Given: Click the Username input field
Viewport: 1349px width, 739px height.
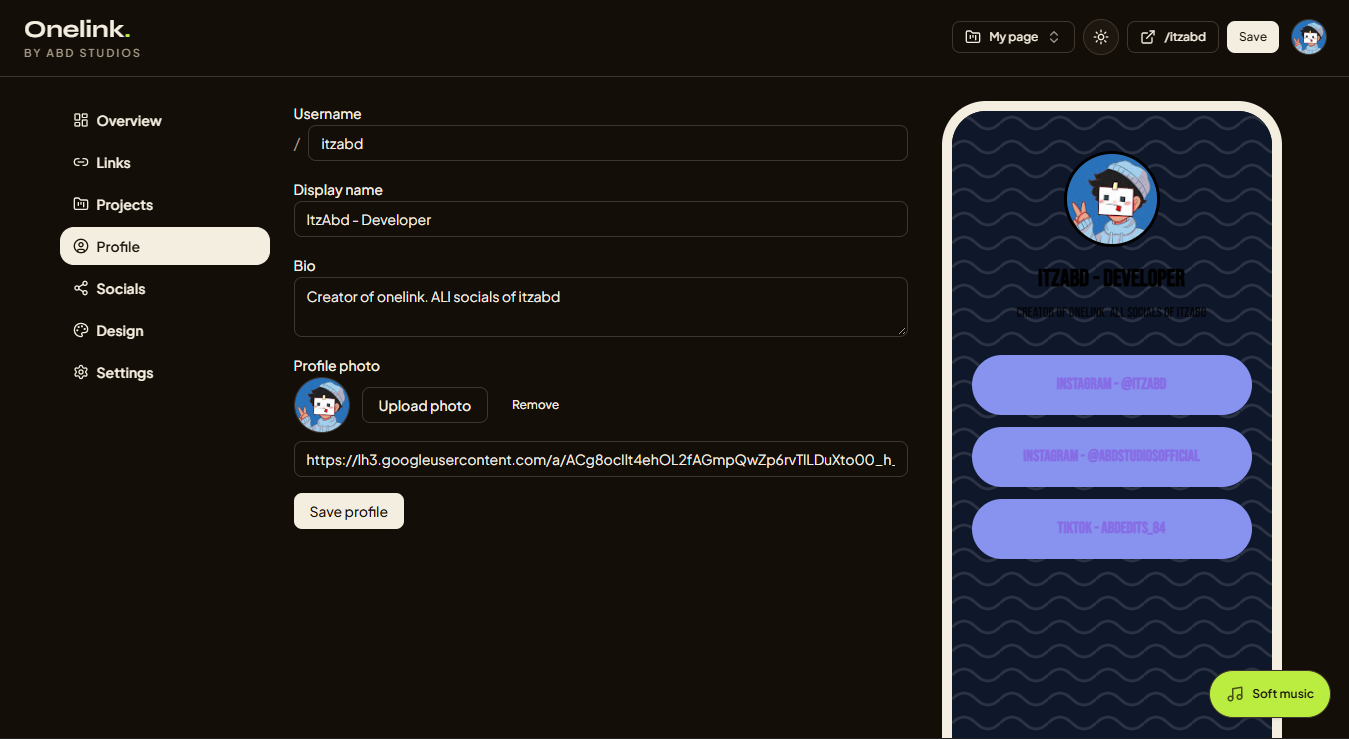Looking at the screenshot, I should coord(608,143).
